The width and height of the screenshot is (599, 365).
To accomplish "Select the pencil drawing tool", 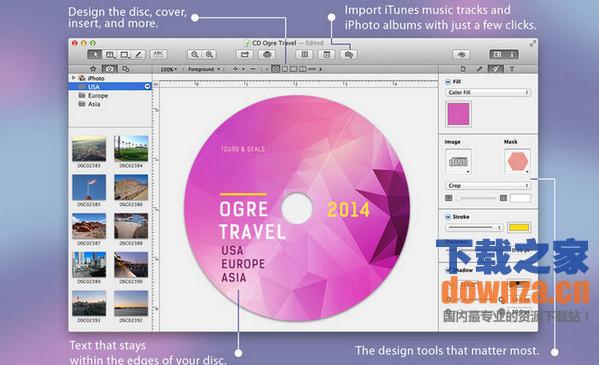I will tap(139, 55).
